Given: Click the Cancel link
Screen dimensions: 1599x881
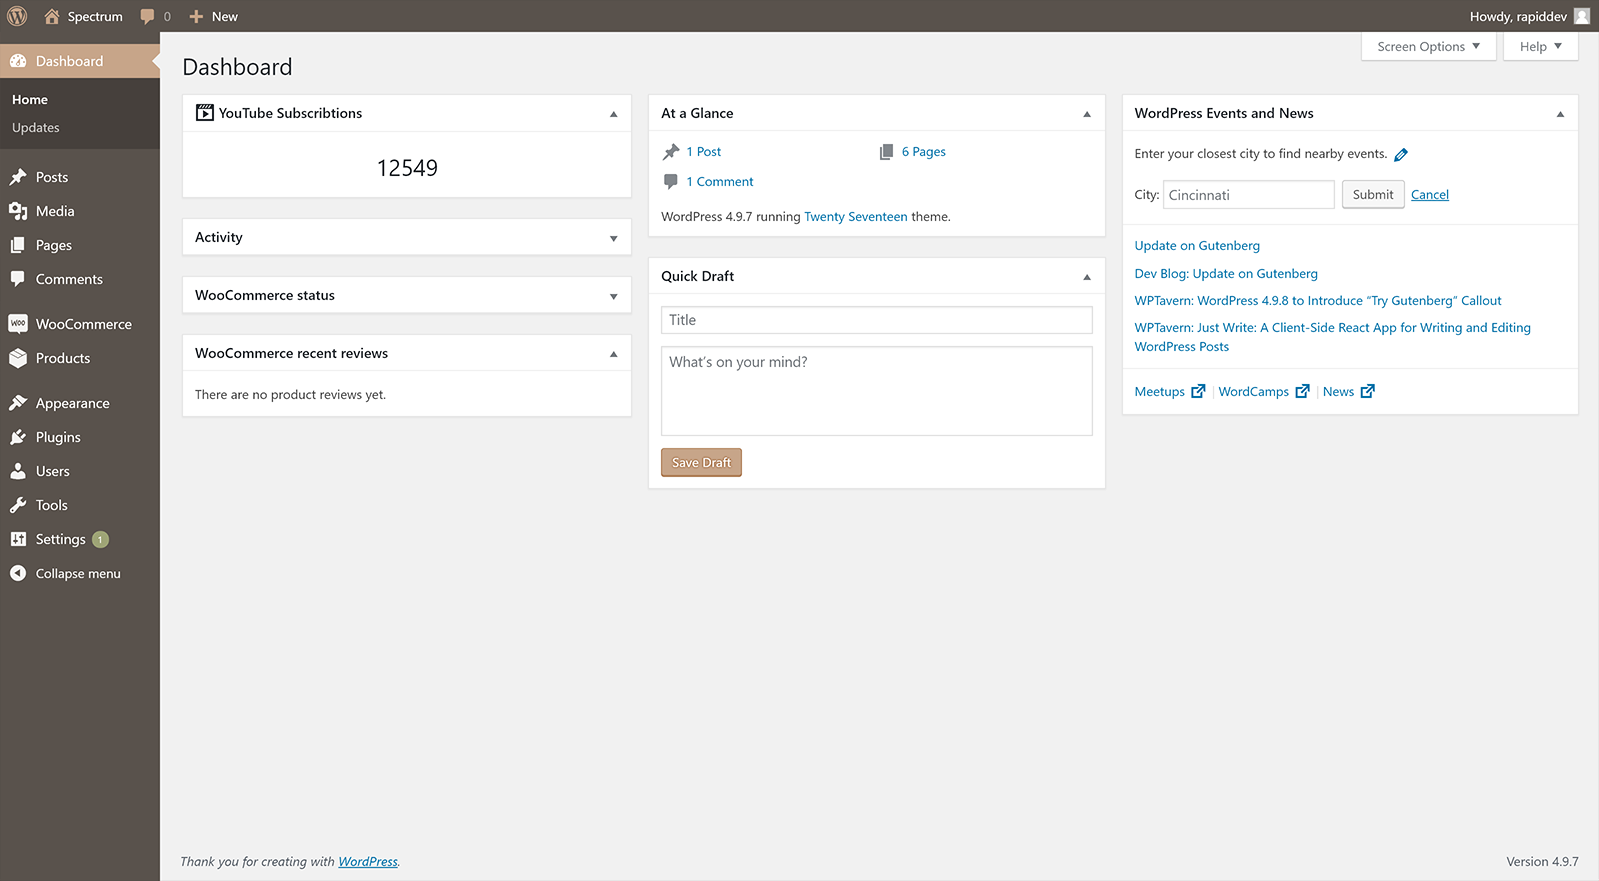Looking at the screenshot, I should click(1429, 195).
